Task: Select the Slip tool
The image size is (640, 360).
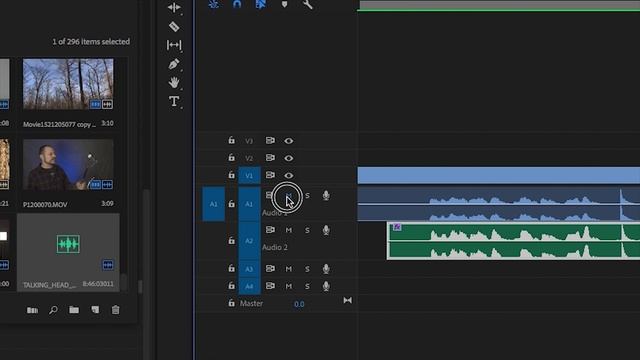Action: pos(174,45)
